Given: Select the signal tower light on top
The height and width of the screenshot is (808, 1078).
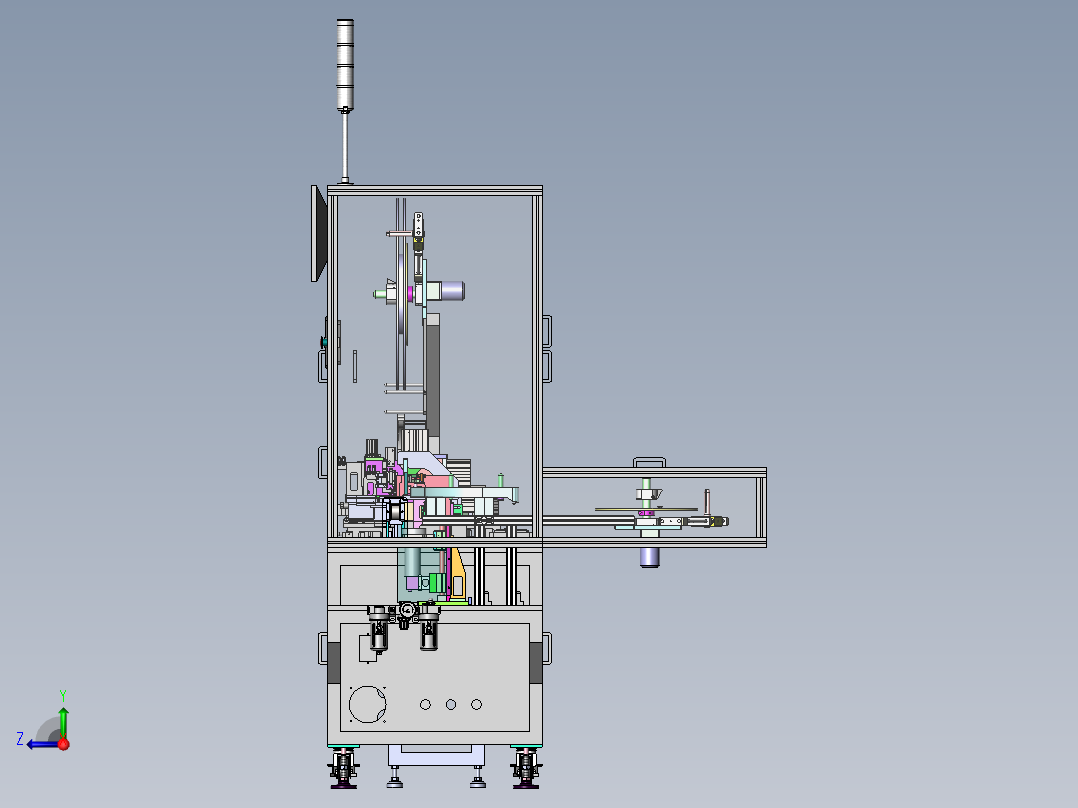Looking at the screenshot, I should pyautogui.click(x=345, y=65).
